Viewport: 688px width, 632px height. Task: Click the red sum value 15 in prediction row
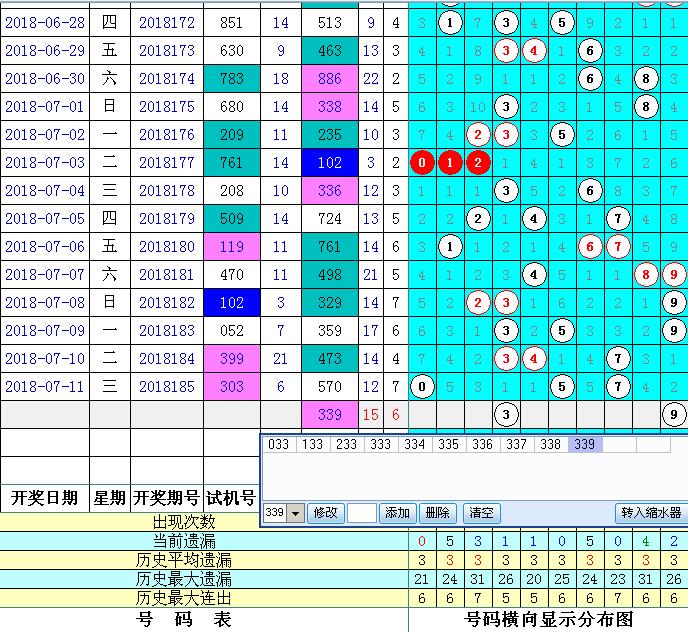coord(371,414)
